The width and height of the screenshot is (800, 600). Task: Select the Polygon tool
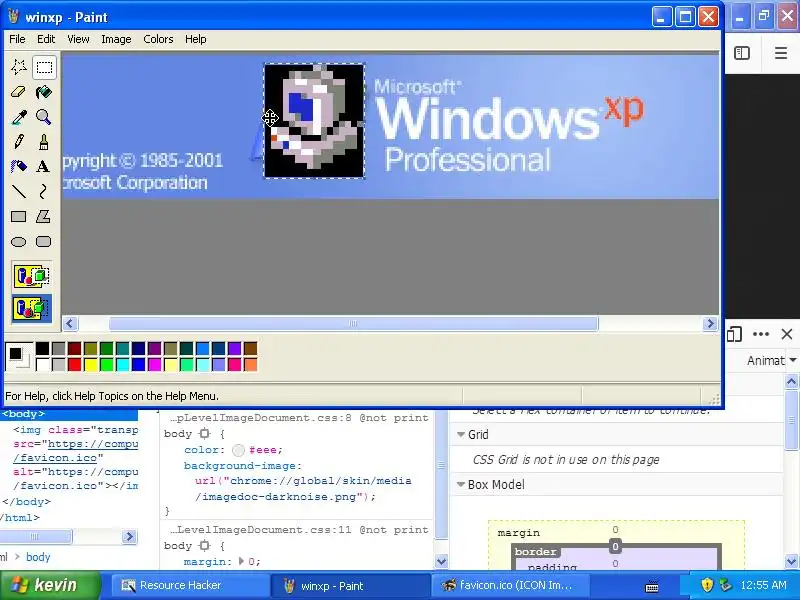click(44, 216)
